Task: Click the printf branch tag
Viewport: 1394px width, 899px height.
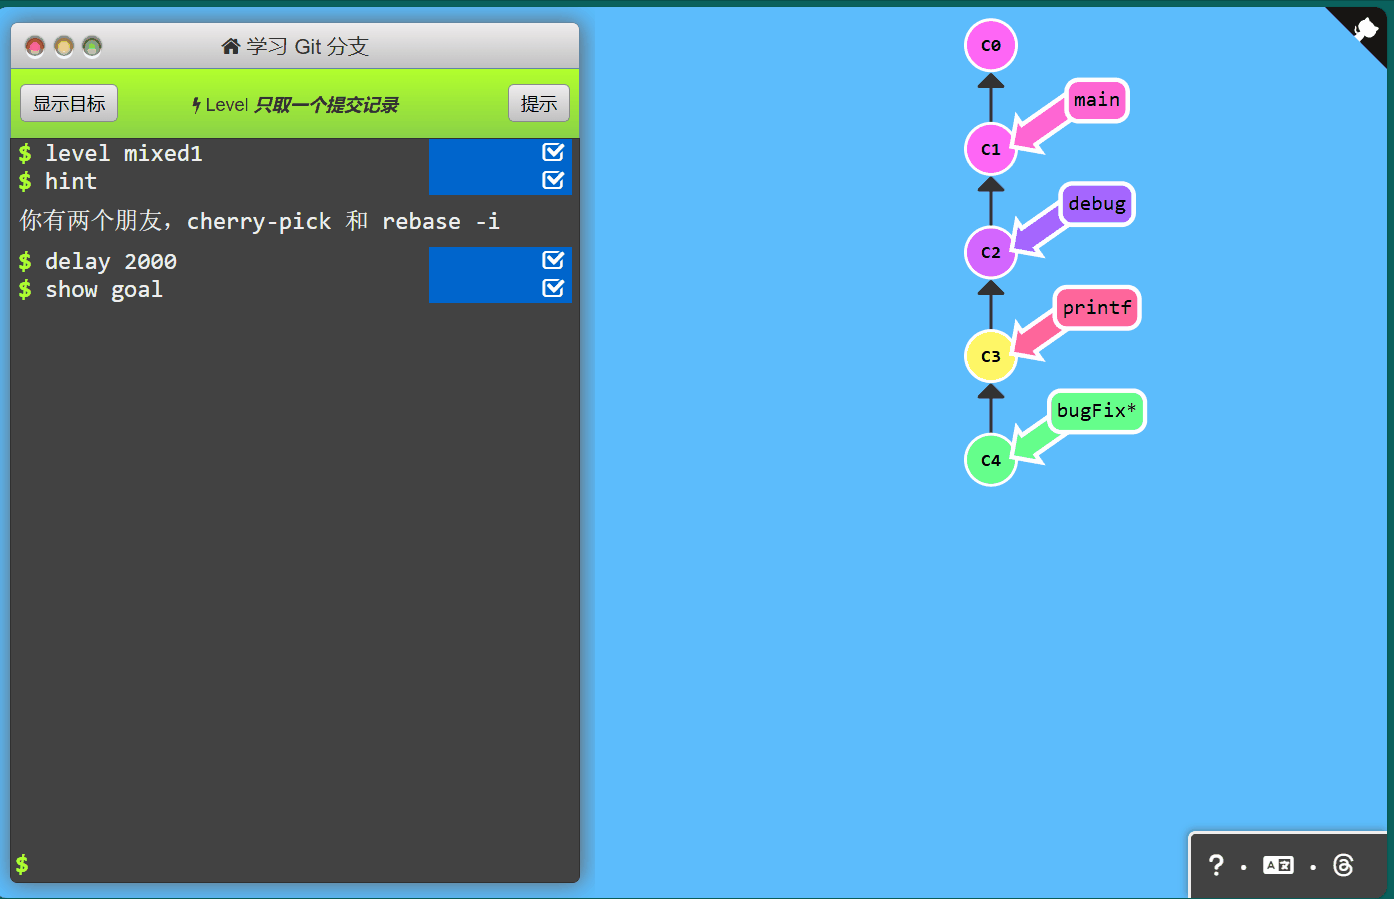Action: pyautogui.click(x=1096, y=308)
